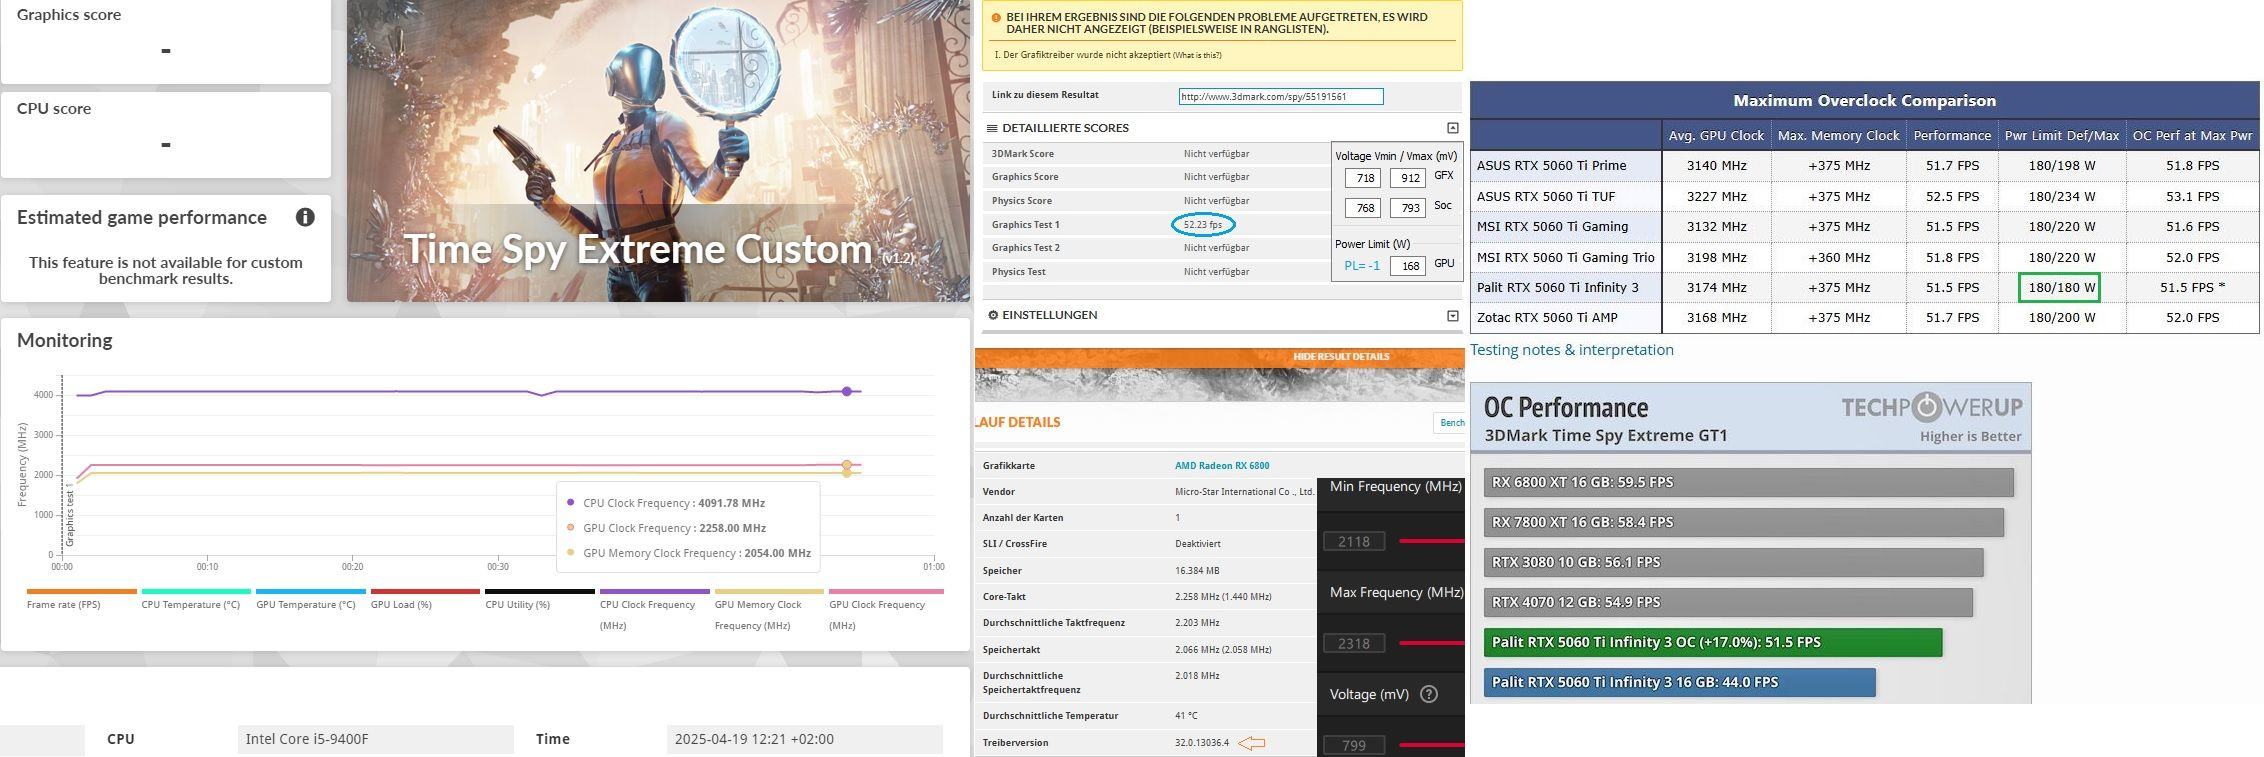The width and height of the screenshot is (2264, 757).
Task: Click the RTX 3080 10 GB: 56.1 FPS bar
Action: point(1733,562)
